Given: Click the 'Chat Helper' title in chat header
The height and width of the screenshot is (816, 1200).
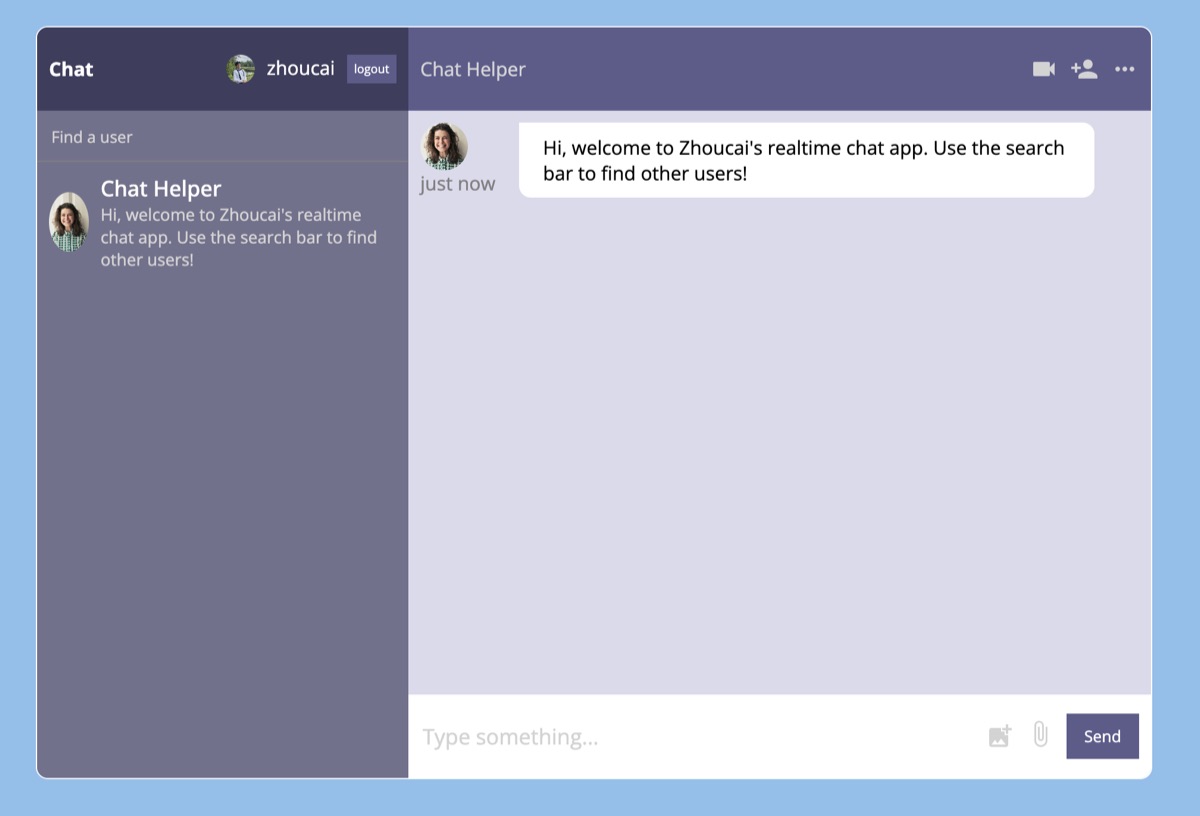Looking at the screenshot, I should point(473,69).
